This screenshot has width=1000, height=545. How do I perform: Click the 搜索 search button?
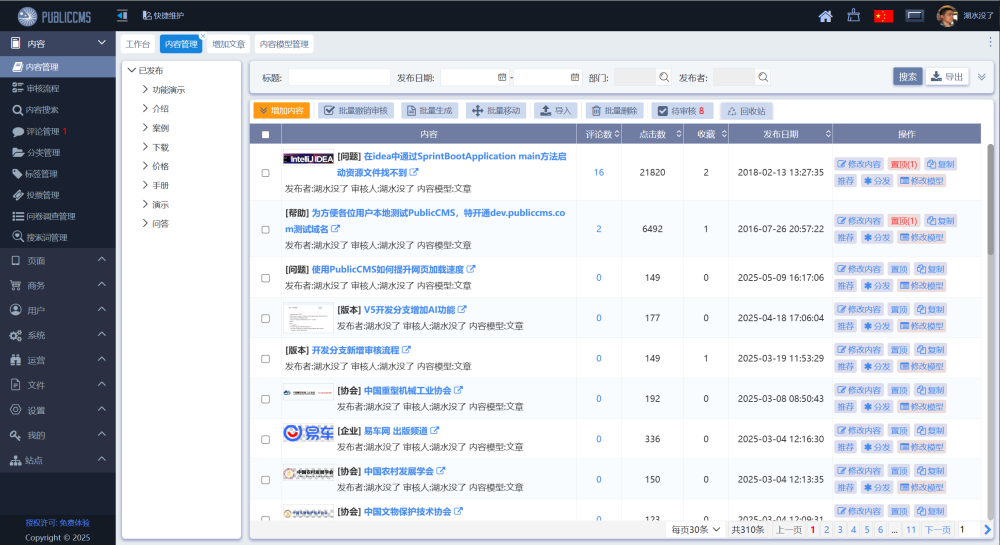907,77
